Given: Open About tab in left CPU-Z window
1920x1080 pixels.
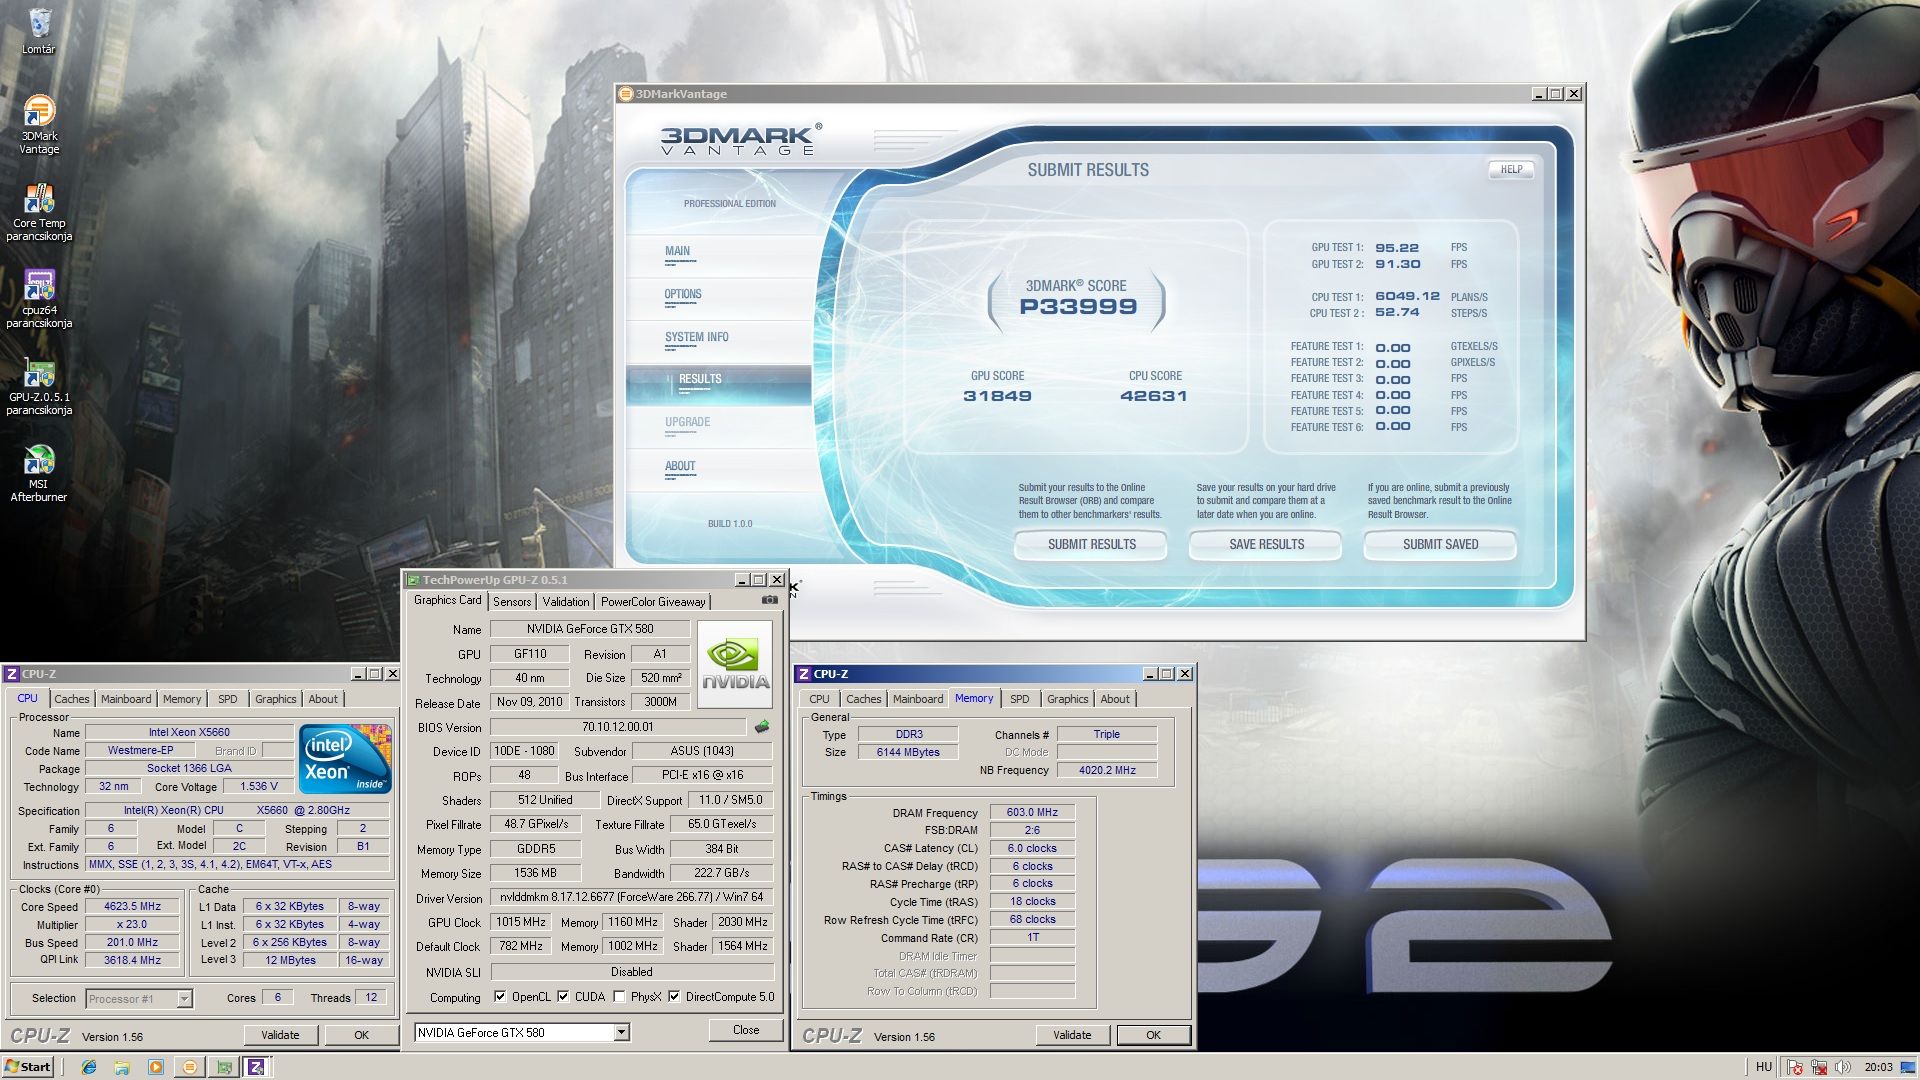Looking at the screenshot, I should point(323,699).
